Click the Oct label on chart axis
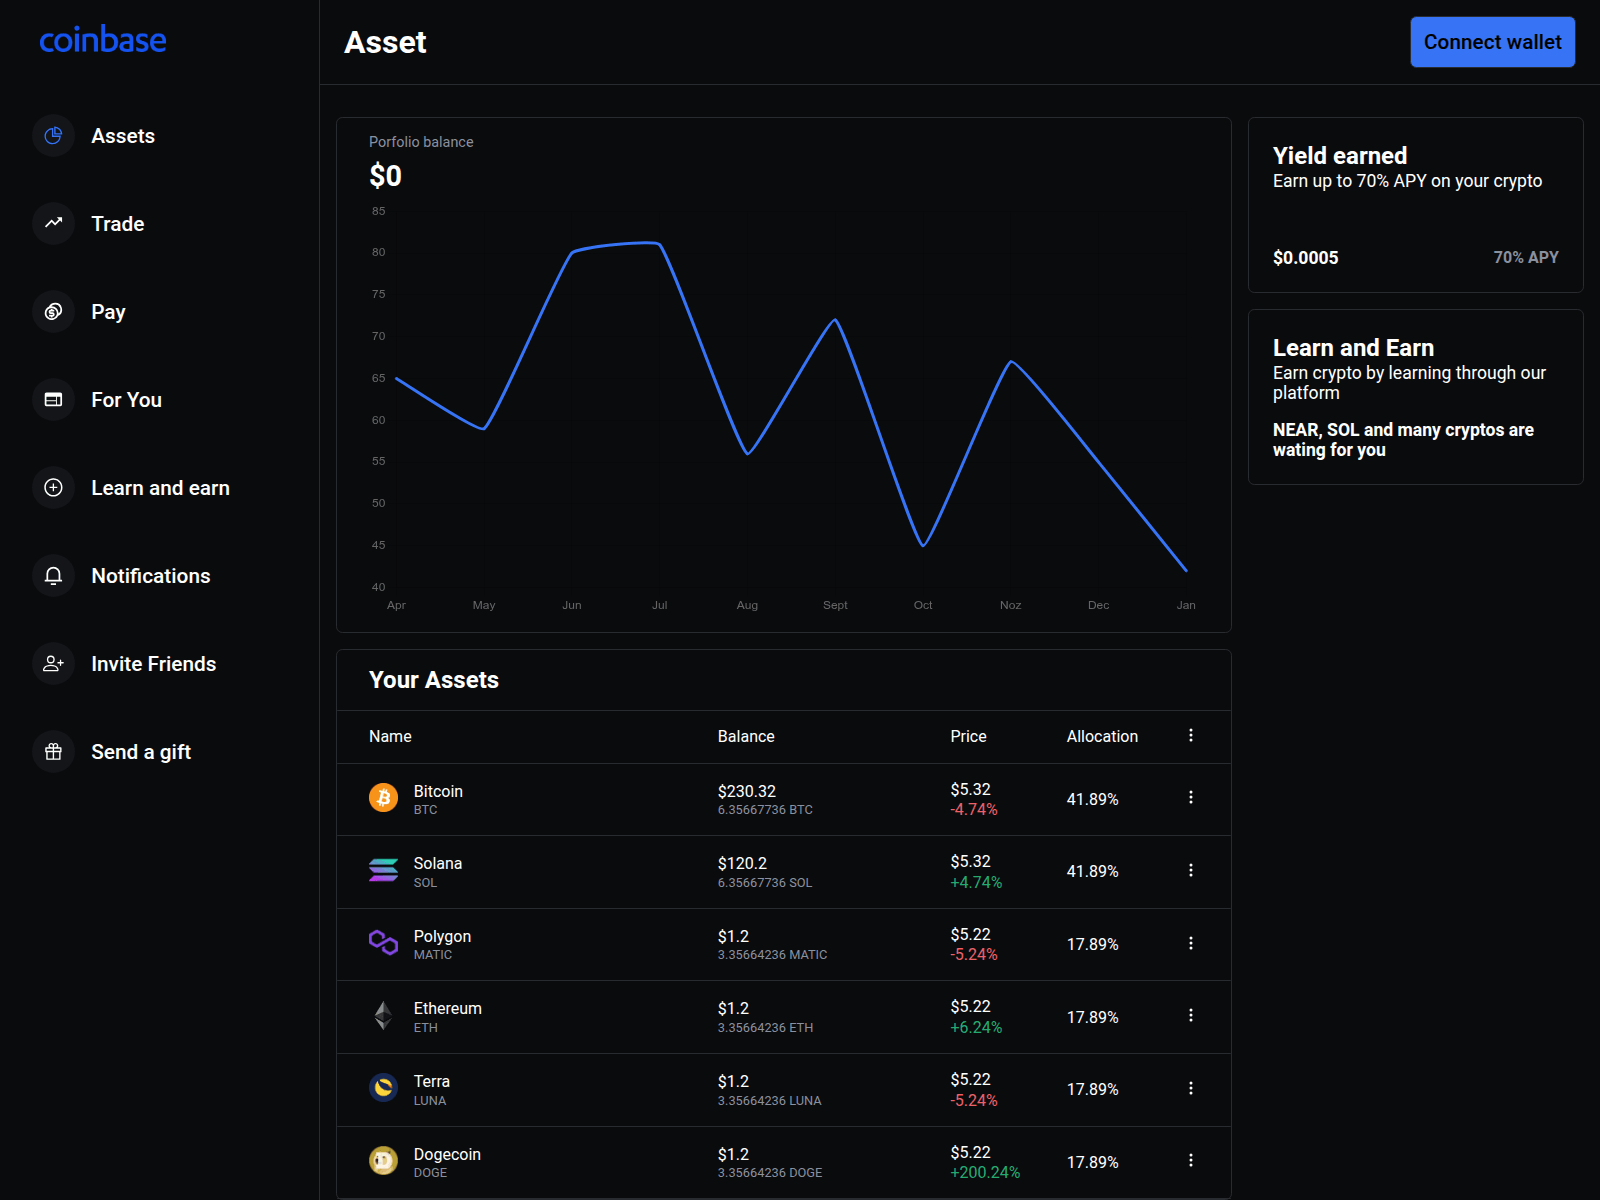 (x=923, y=605)
